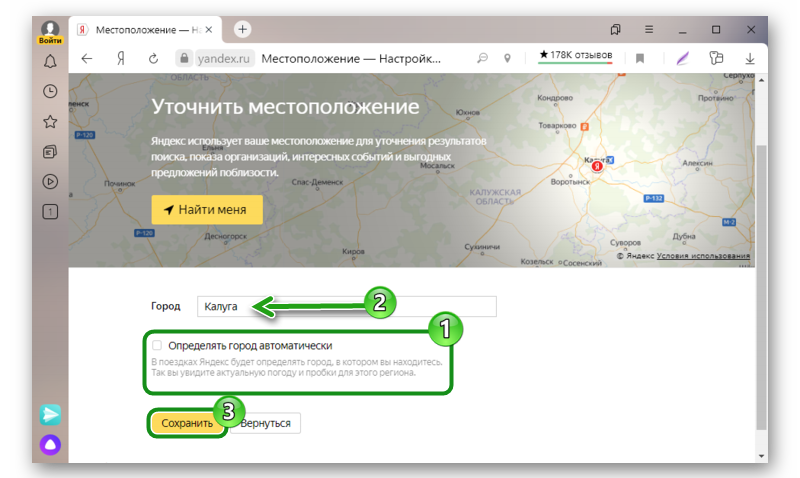Toggle Определять город автоматически checkbox

157,345
